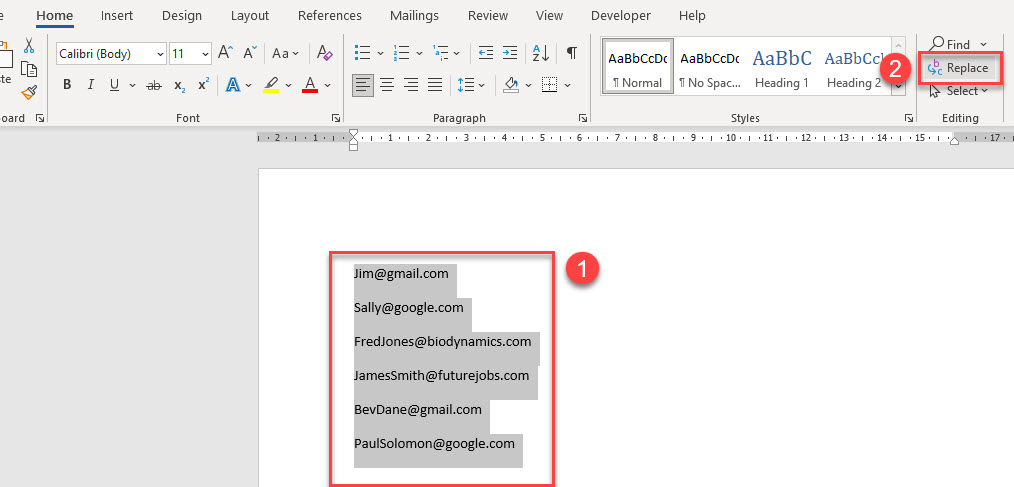The image size is (1014, 487).
Task: Open the Insert ribbon tab
Action: coord(117,16)
